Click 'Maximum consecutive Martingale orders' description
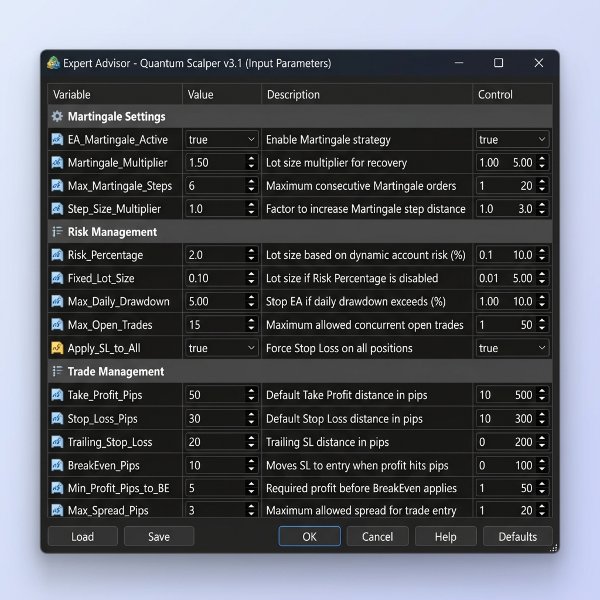 [361, 186]
